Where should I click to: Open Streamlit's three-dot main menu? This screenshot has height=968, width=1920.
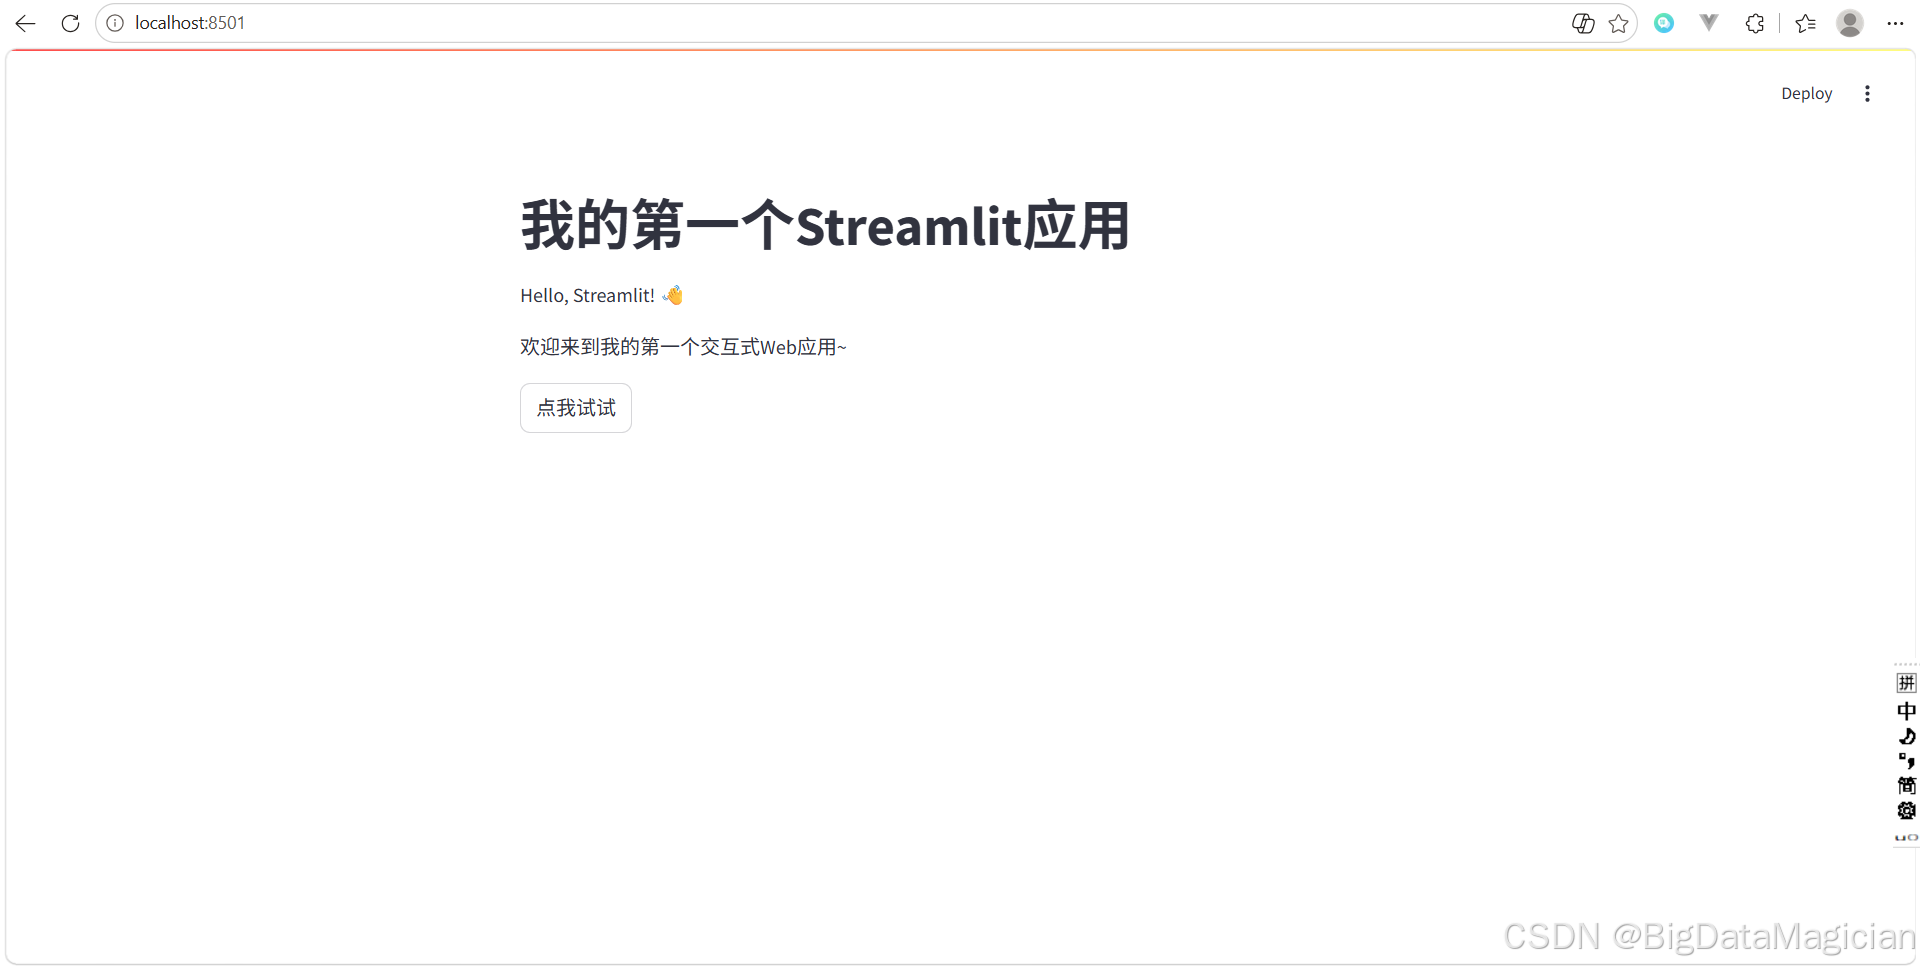coord(1867,93)
